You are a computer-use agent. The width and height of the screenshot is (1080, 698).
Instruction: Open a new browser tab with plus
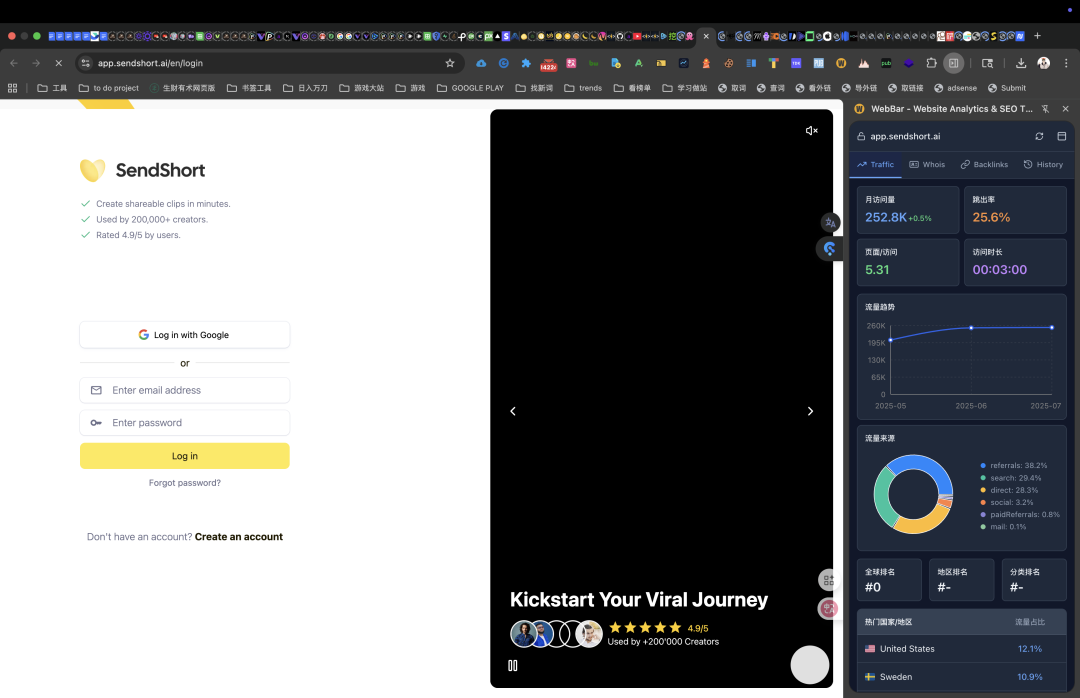click(1037, 36)
